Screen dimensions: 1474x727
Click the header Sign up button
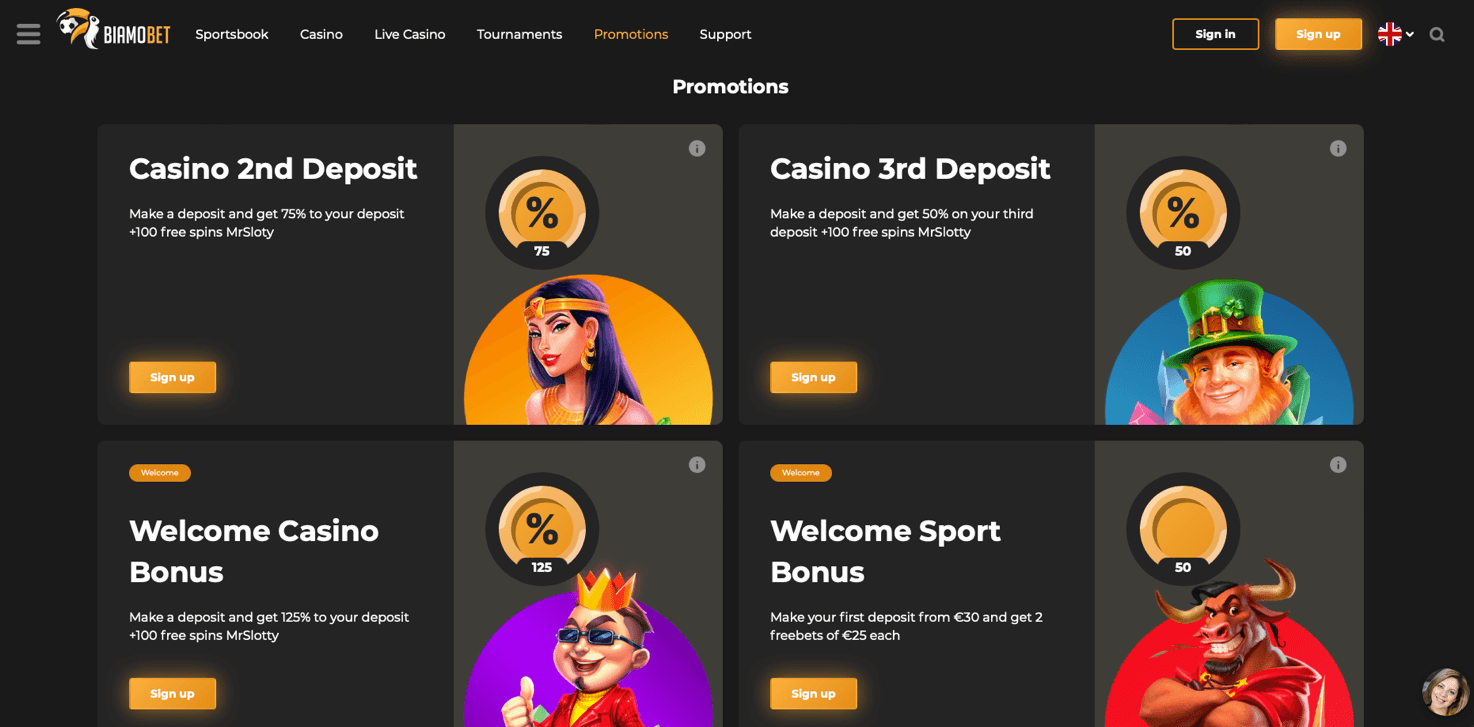click(x=1318, y=34)
